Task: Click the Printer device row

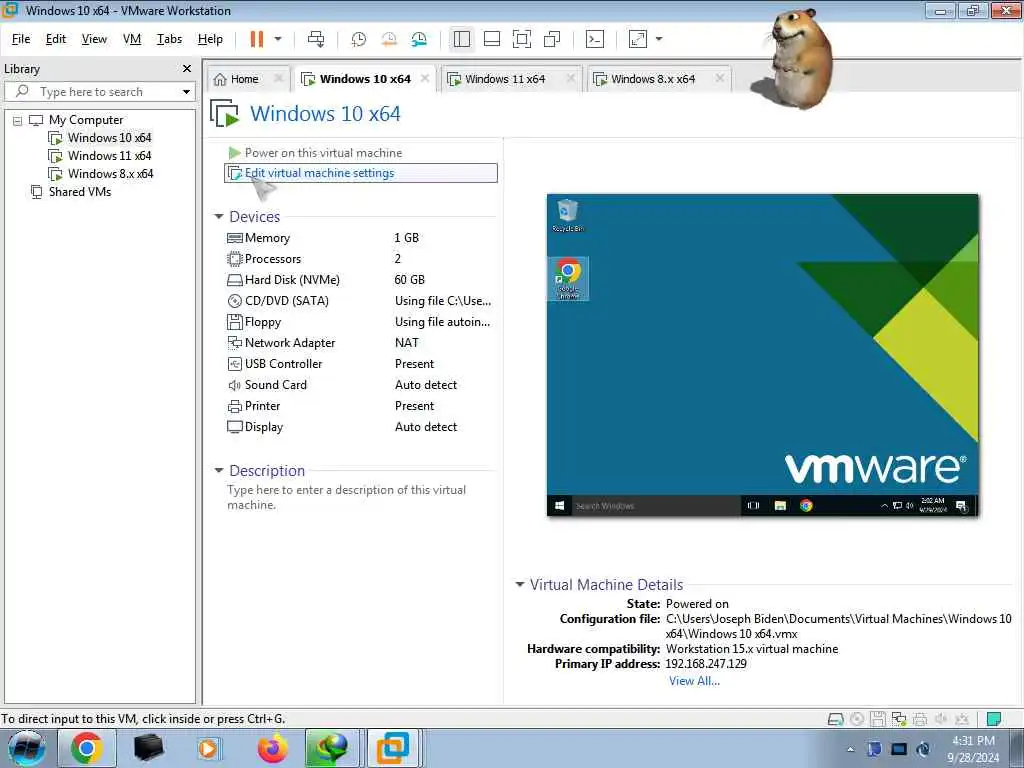Action: click(360, 406)
